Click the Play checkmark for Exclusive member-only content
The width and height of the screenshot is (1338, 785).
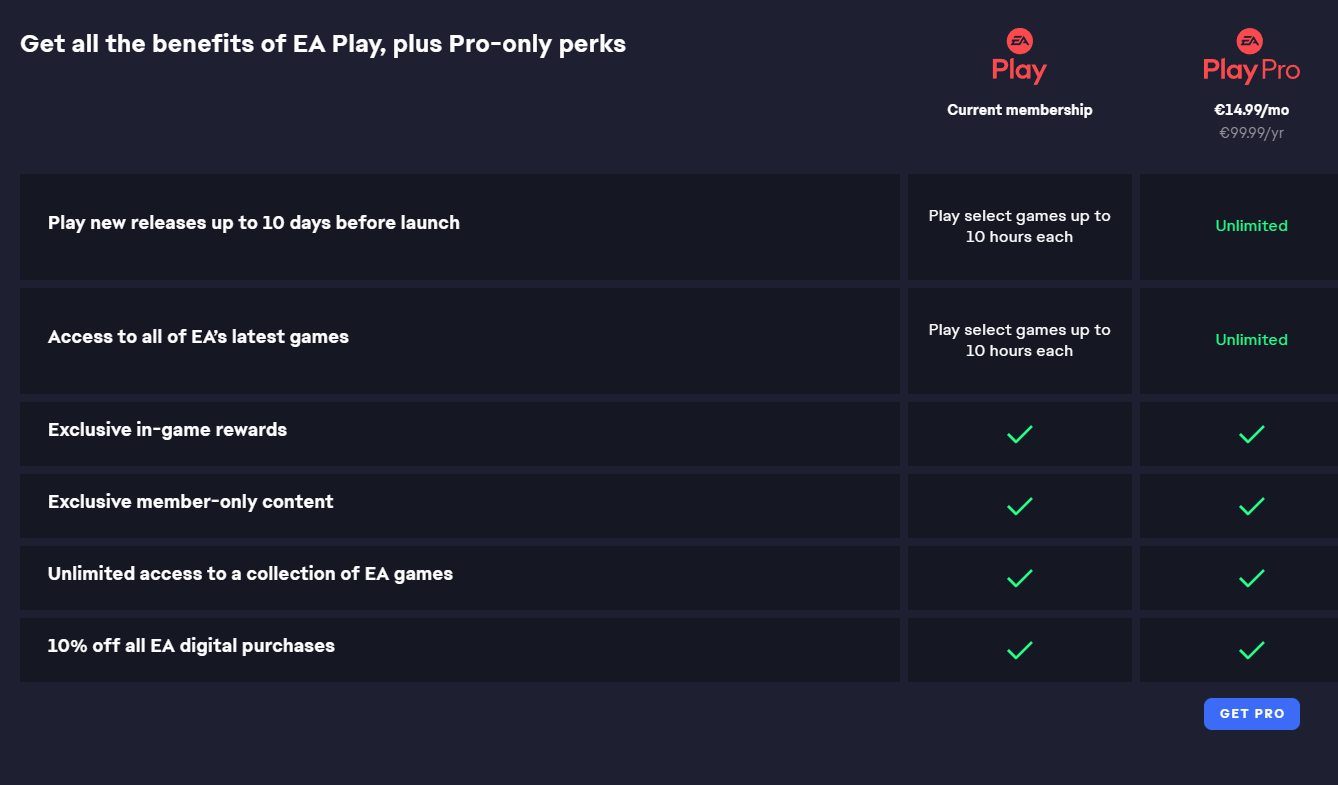1019,506
